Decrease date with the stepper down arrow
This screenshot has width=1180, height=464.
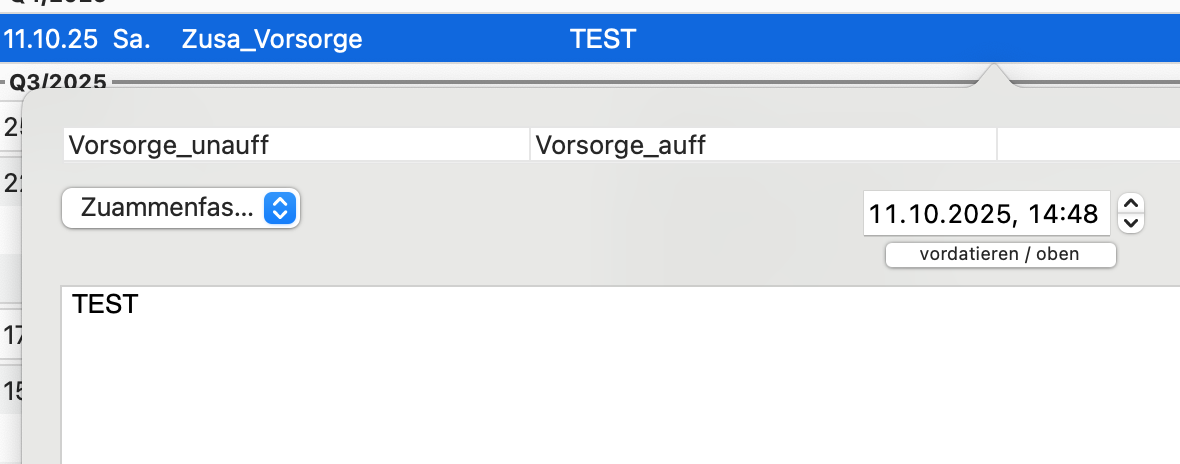1131,223
